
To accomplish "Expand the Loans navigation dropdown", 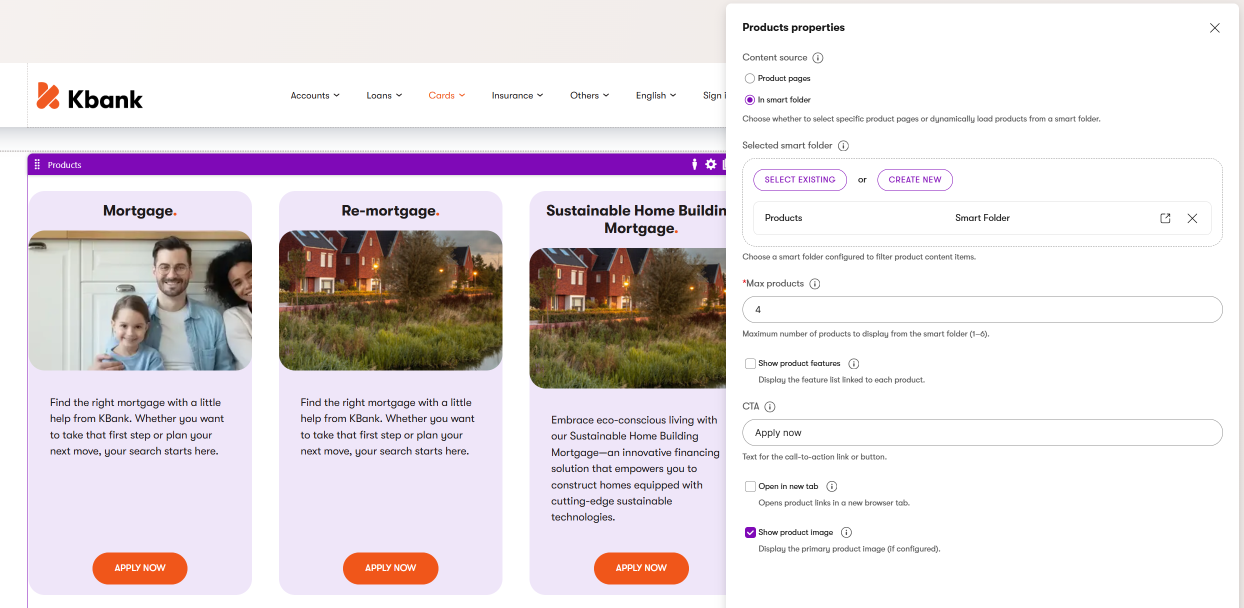I will click(384, 96).
